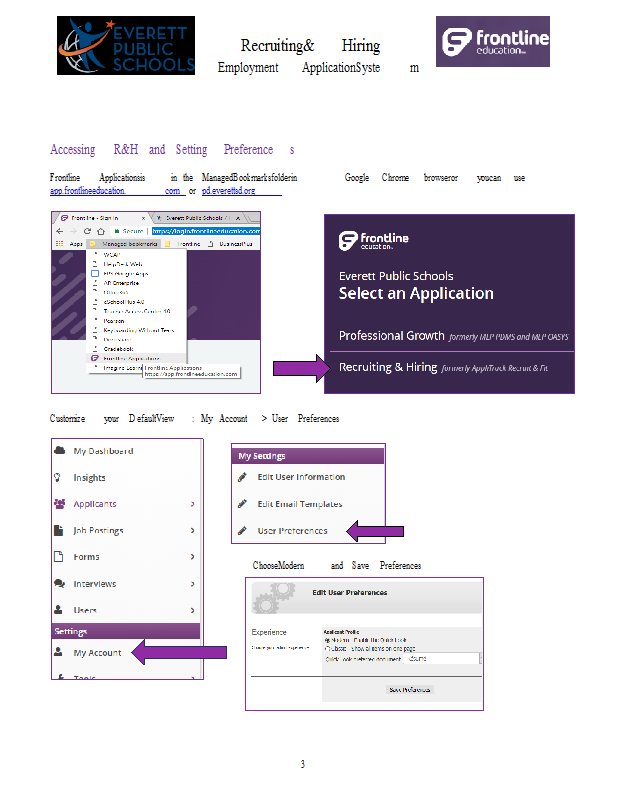The height and width of the screenshot is (800, 618).
Task: Click the My Account person icon
Action: pos(59,652)
